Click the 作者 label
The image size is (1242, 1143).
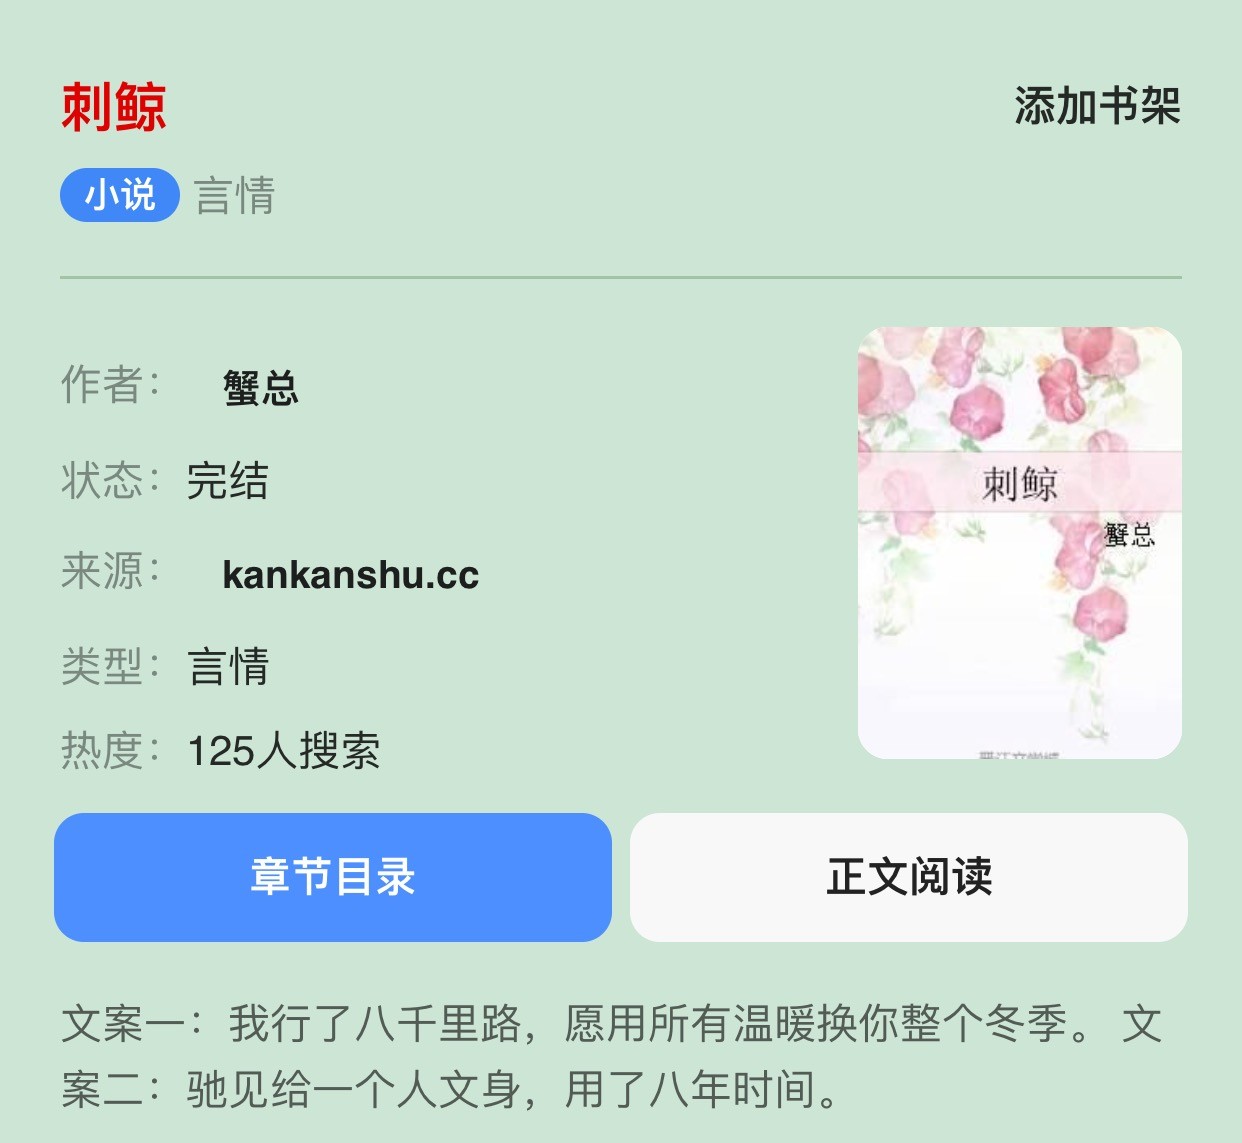pos(110,384)
